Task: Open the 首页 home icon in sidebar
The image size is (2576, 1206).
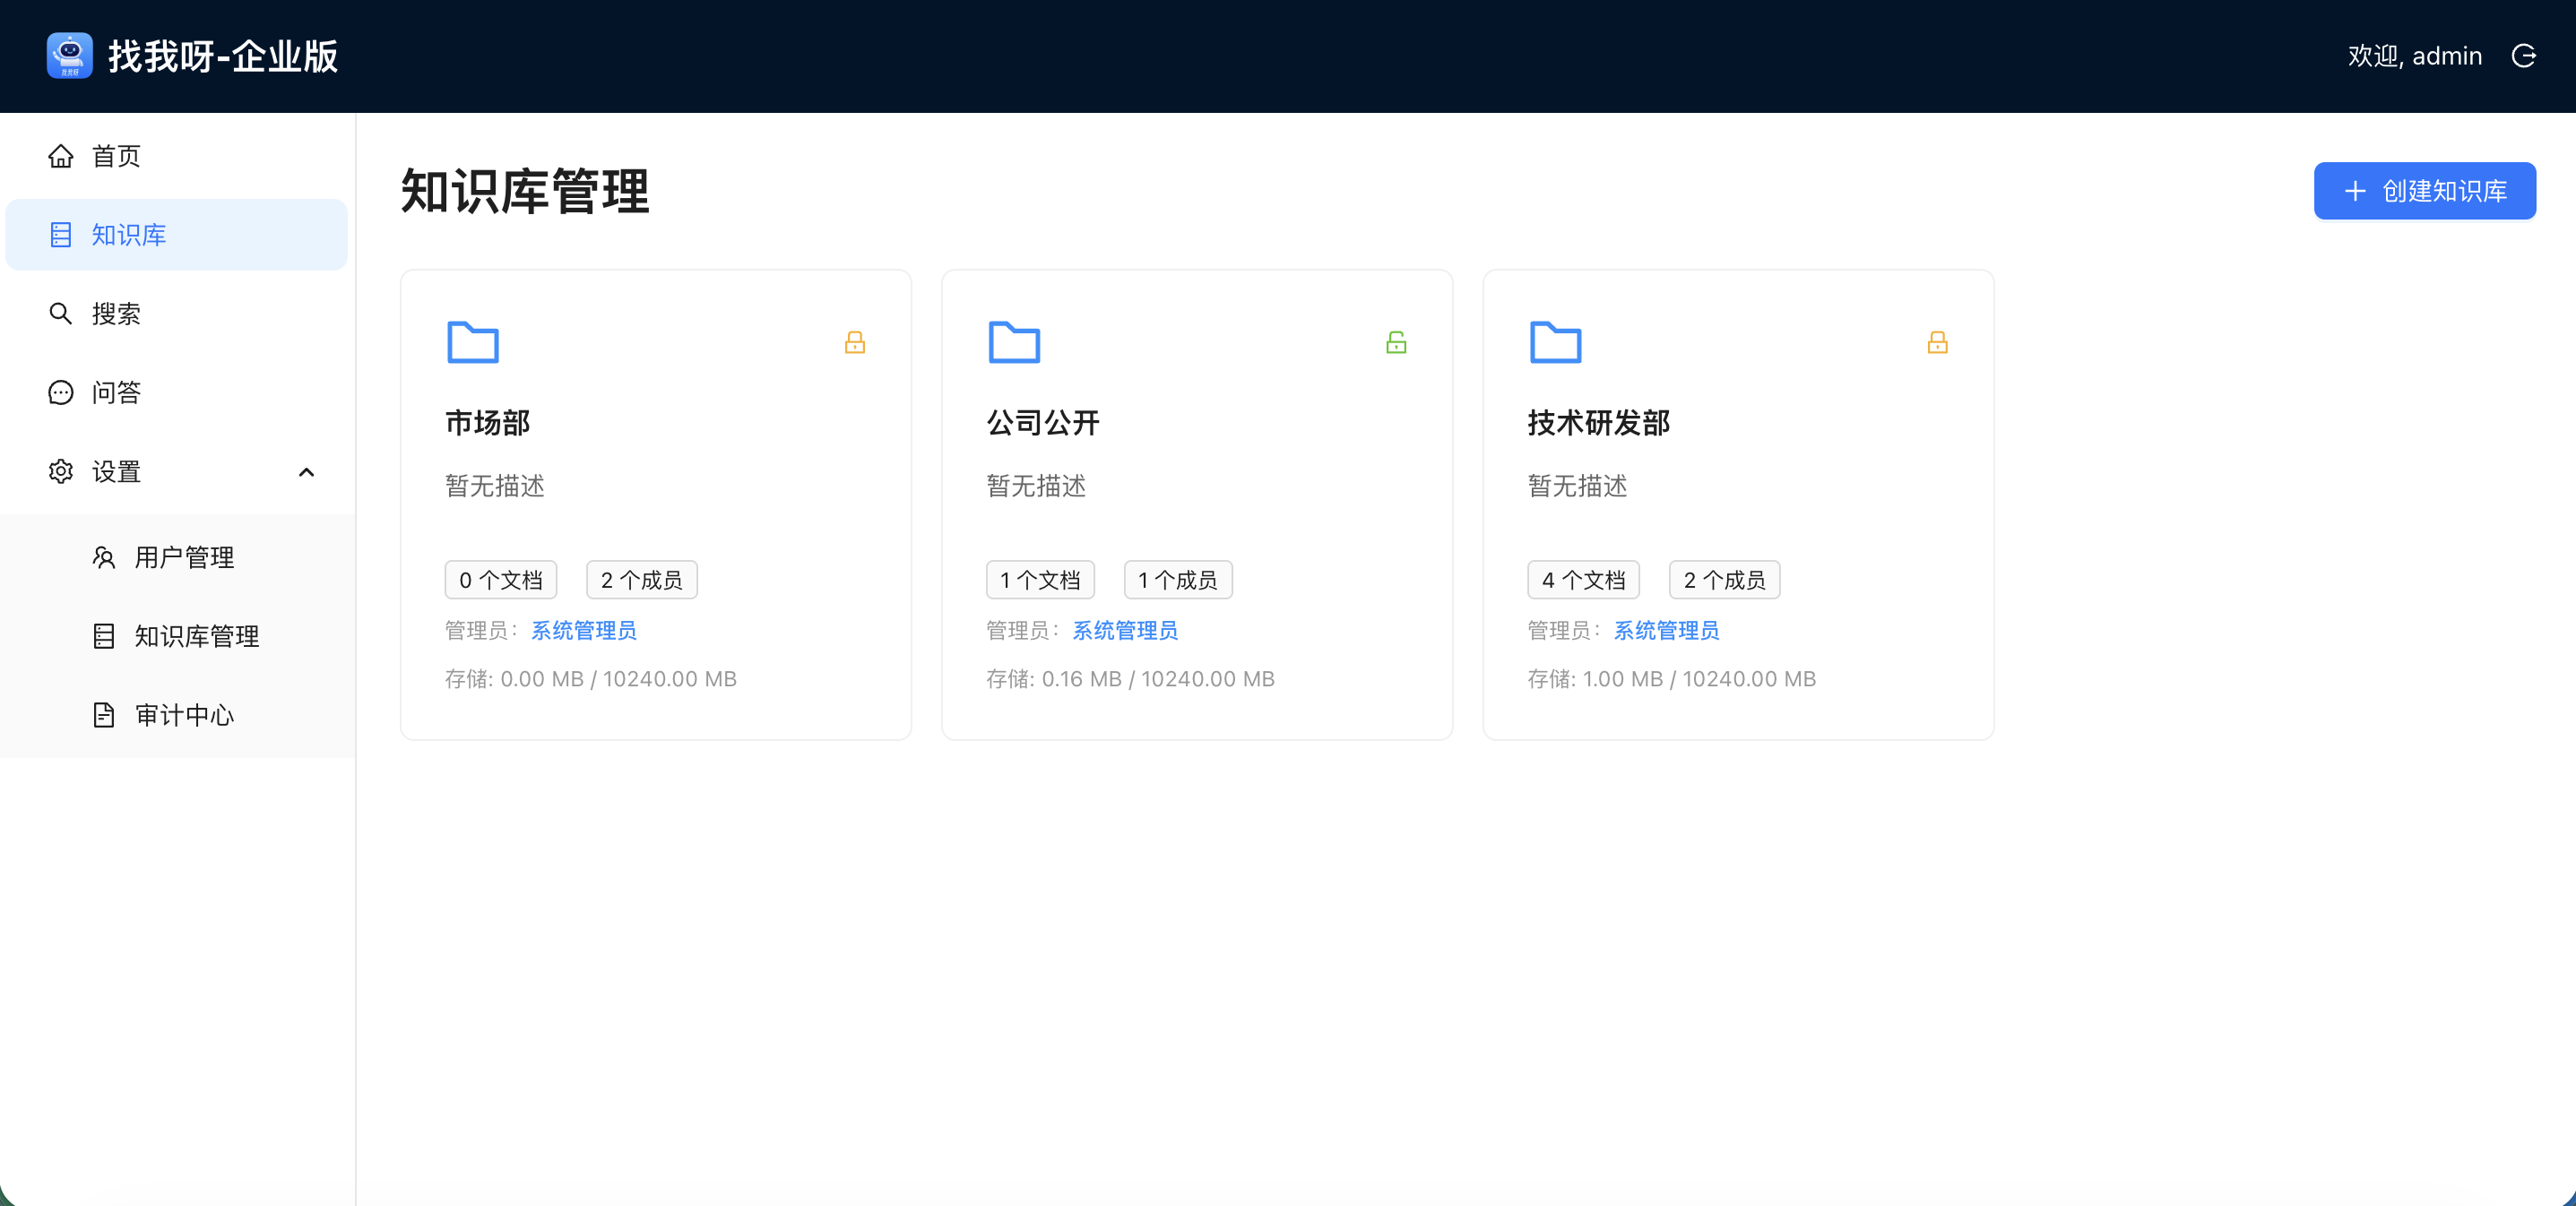Action: (60, 155)
